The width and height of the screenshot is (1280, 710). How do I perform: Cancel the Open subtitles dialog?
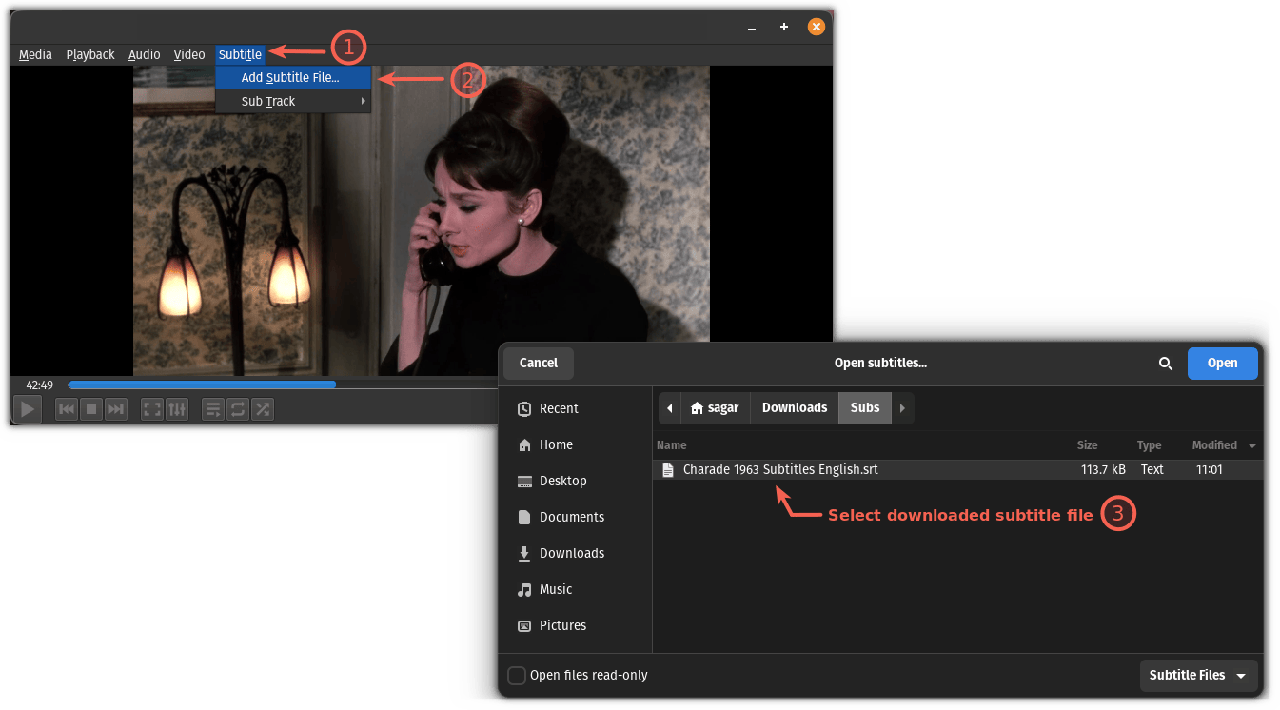539,363
